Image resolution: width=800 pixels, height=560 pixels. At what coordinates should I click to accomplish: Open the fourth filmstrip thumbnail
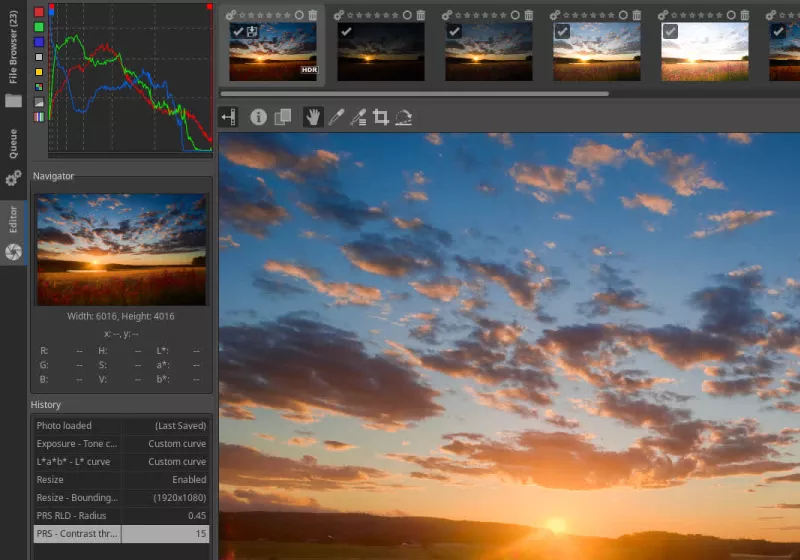coord(597,52)
